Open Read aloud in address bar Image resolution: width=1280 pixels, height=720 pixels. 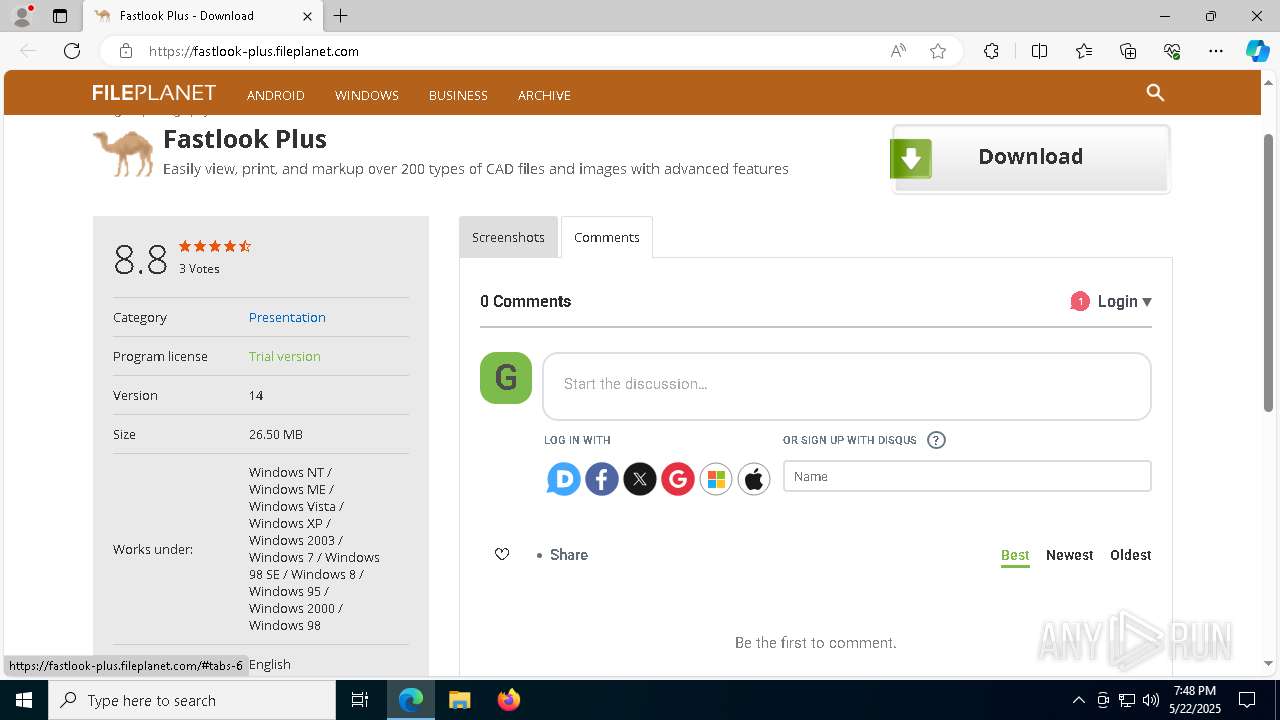[x=898, y=51]
